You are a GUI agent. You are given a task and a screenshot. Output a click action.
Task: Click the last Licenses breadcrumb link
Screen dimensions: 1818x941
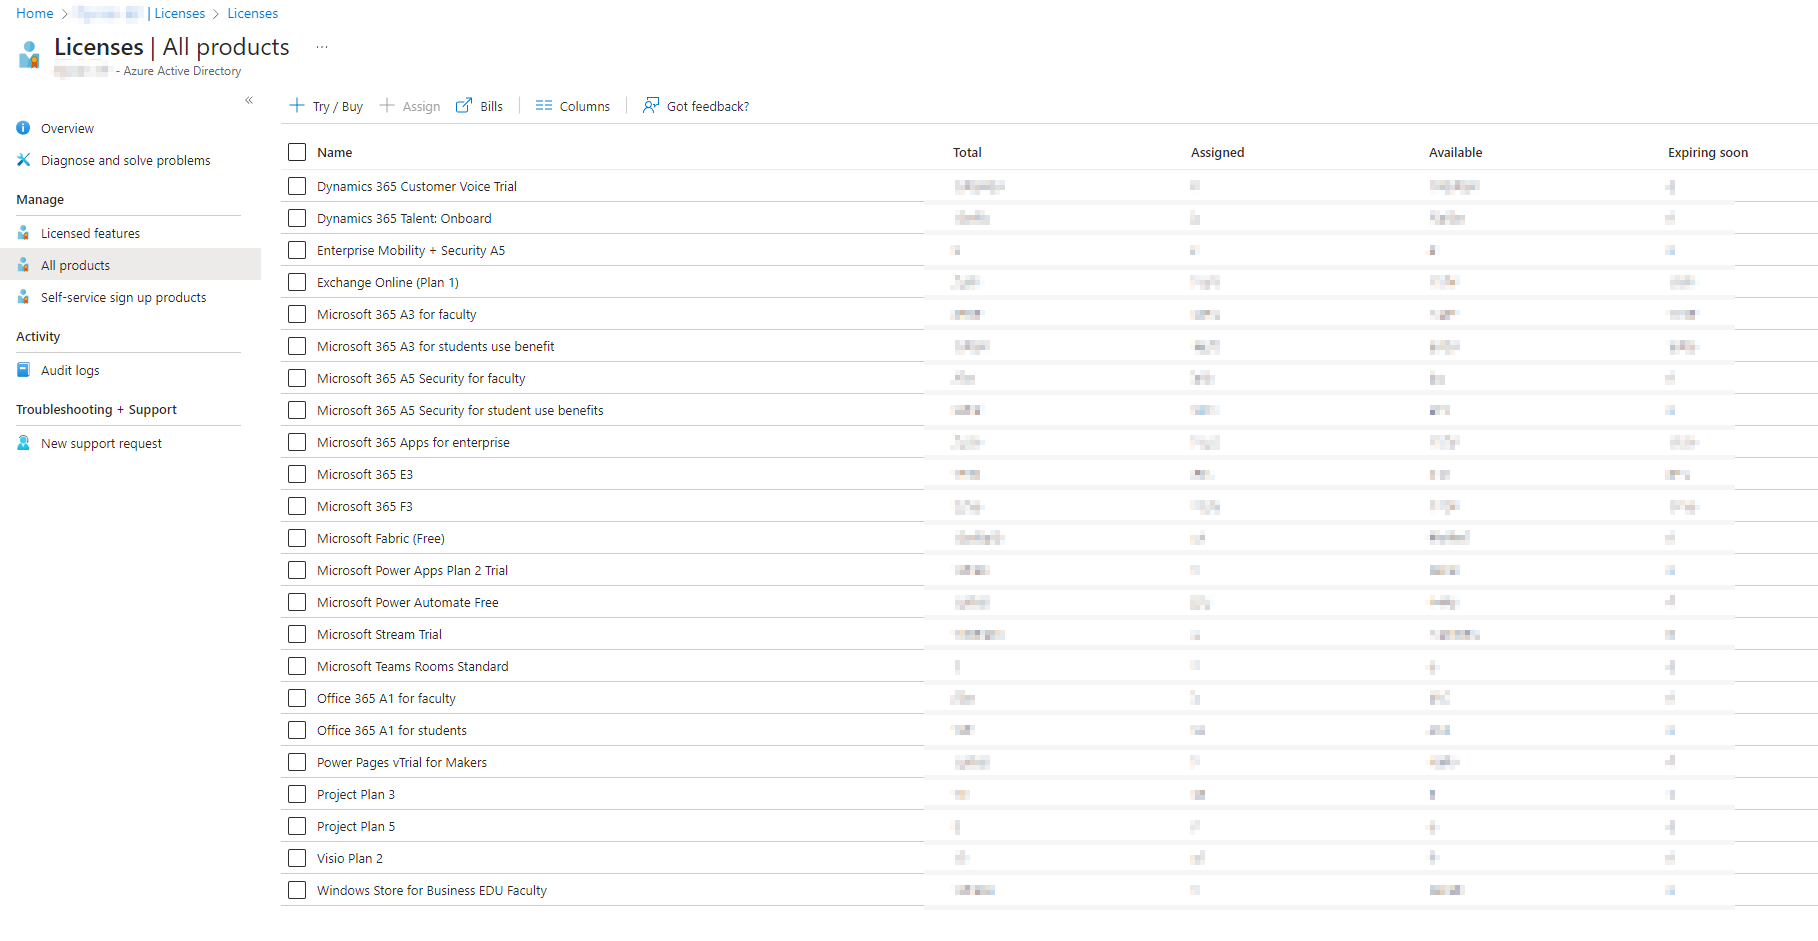tap(253, 13)
